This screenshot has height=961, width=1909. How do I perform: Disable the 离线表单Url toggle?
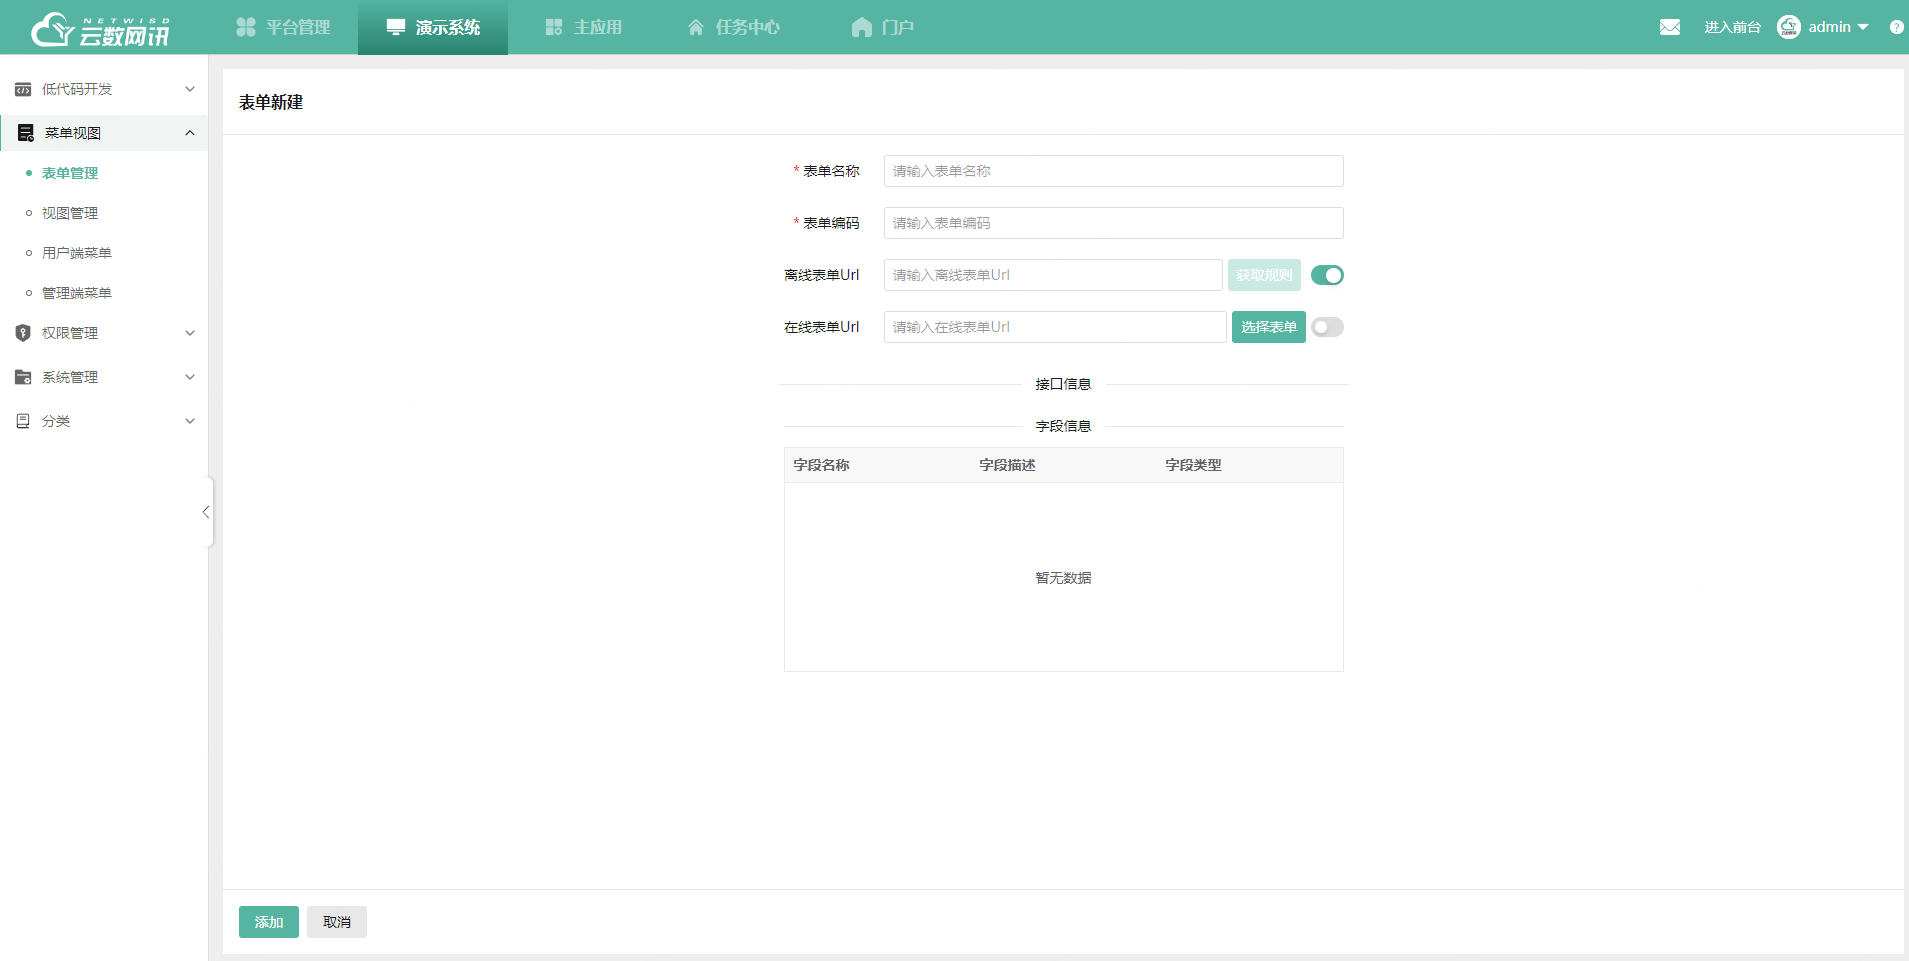1327,274
